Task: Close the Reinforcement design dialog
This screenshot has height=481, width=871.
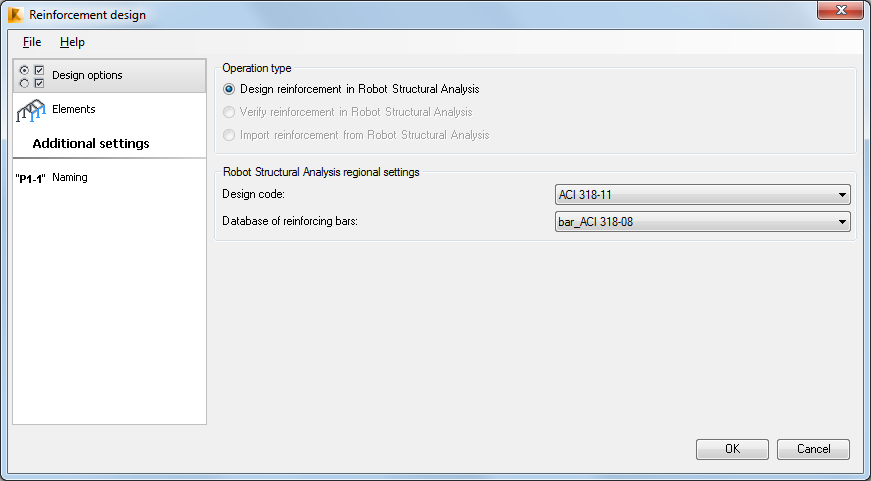Action: point(840,11)
